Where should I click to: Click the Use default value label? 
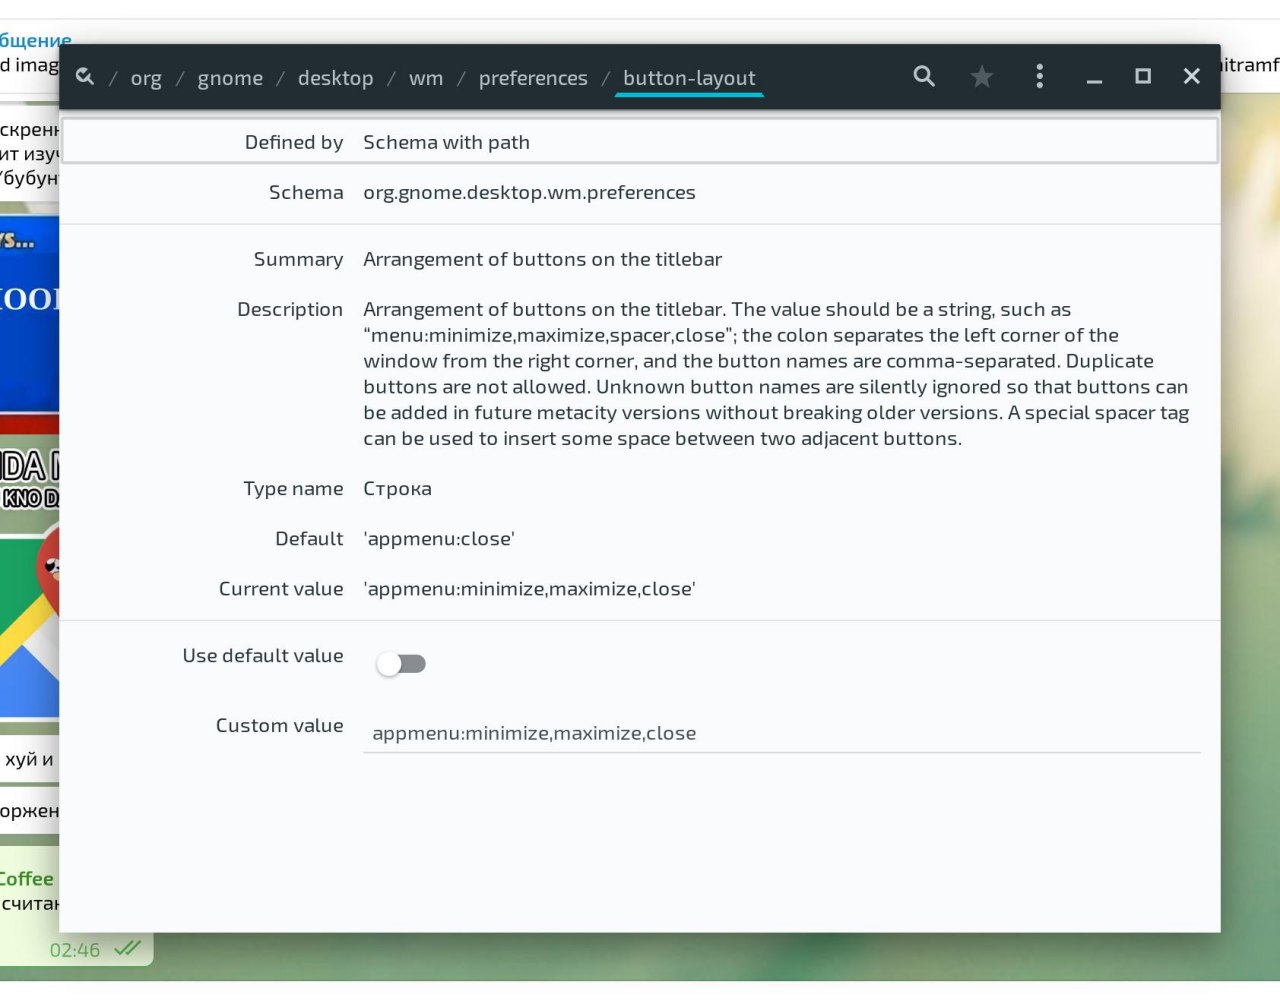tap(263, 656)
